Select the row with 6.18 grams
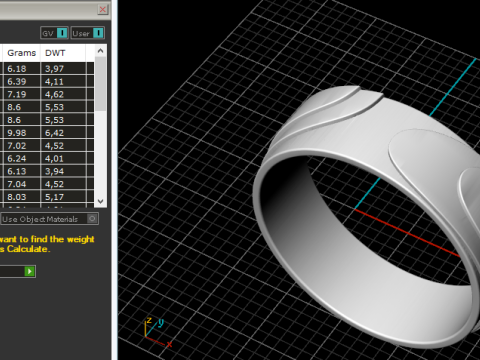 tap(47, 69)
